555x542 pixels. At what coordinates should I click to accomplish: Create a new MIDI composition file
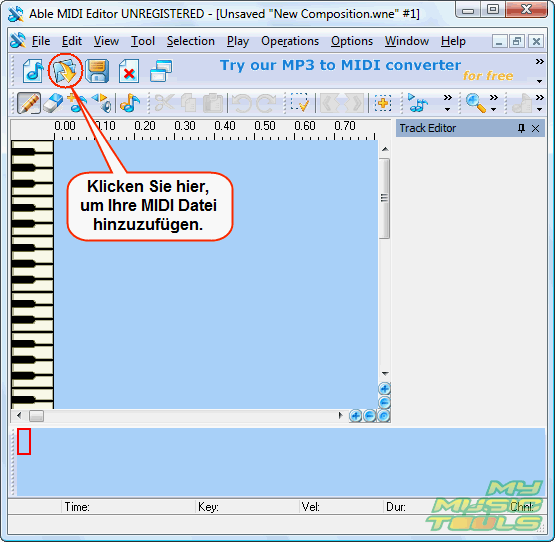click(x=33, y=71)
